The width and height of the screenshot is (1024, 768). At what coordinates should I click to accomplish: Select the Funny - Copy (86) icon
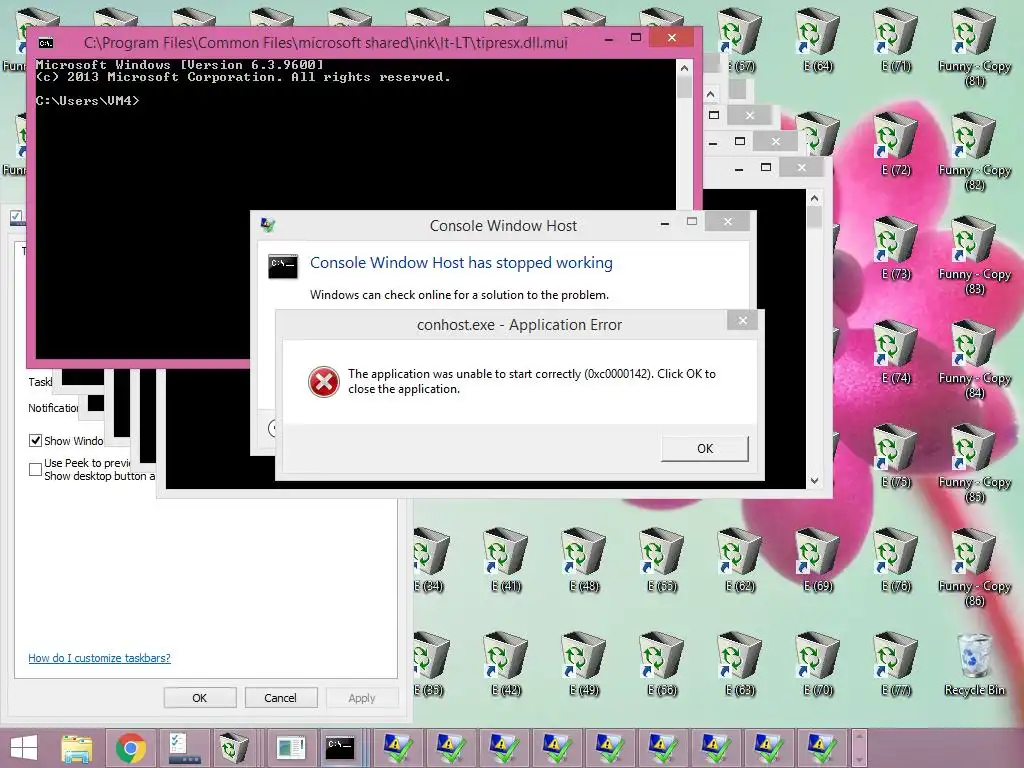(x=974, y=568)
